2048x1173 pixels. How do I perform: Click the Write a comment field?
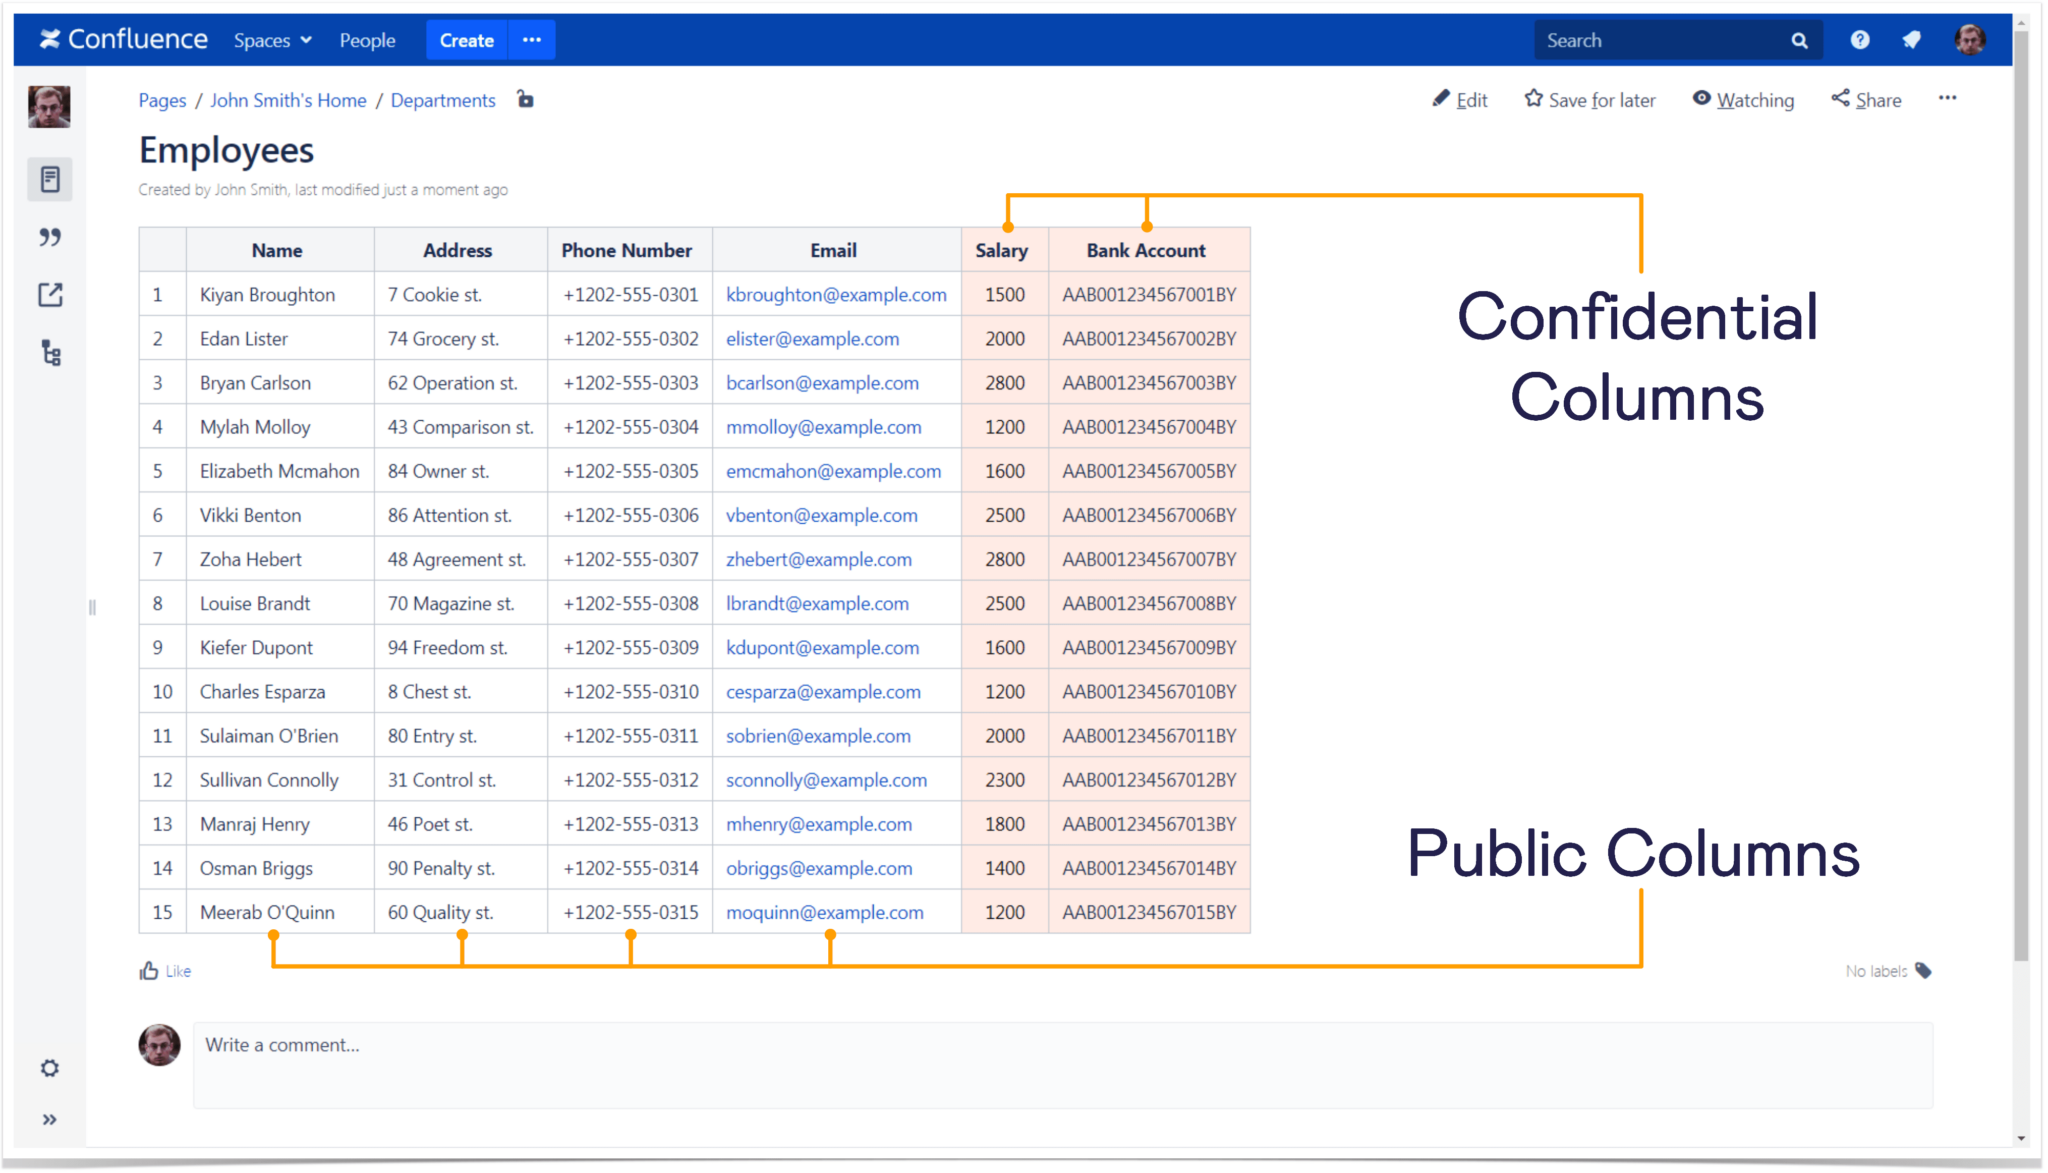pos(1066,1044)
